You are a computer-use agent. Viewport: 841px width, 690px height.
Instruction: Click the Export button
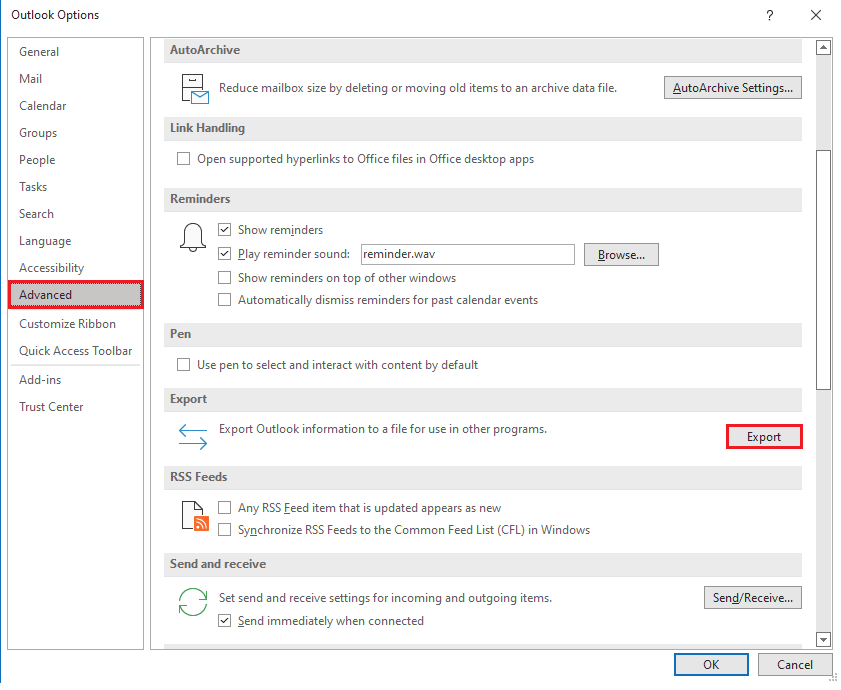point(764,437)
